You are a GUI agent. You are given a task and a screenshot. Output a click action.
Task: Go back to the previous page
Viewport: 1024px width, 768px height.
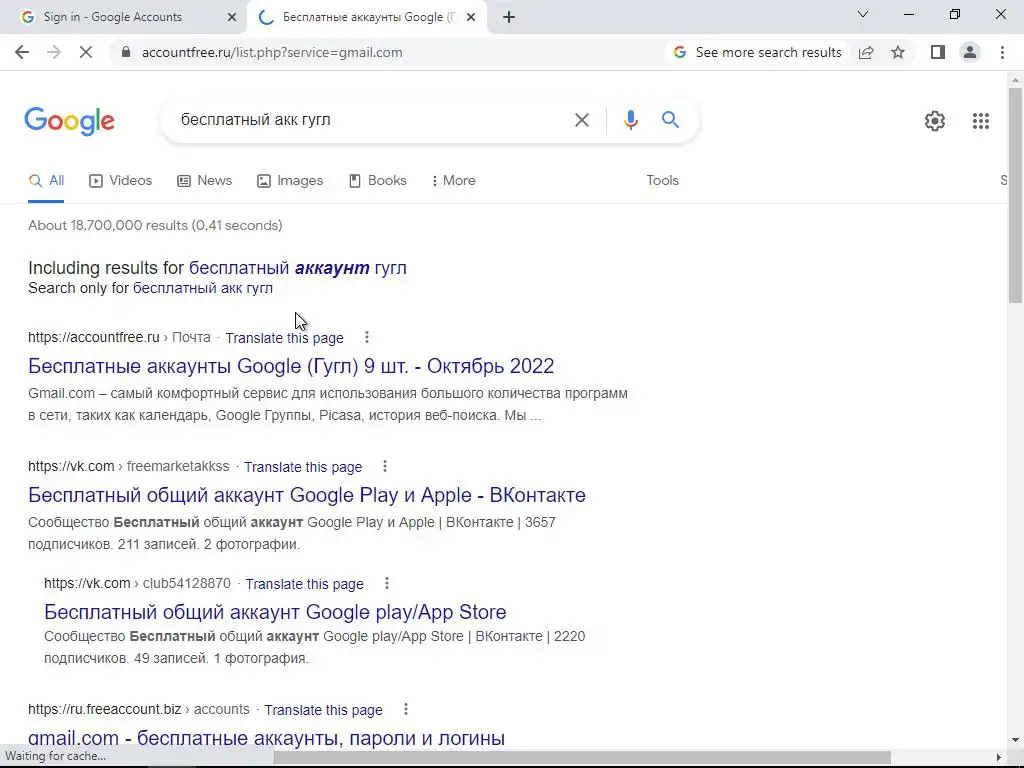(x=22, y=52)
